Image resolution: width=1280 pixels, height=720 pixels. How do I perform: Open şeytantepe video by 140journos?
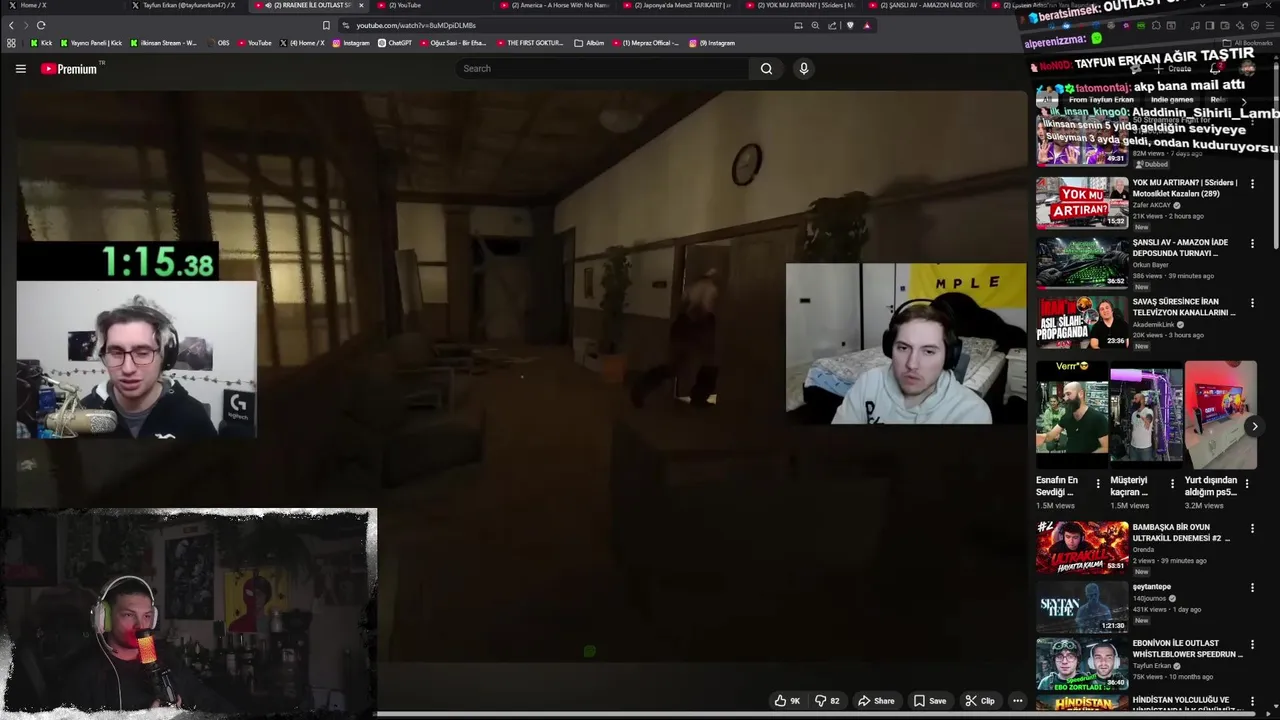click(x=1082, y=606)
